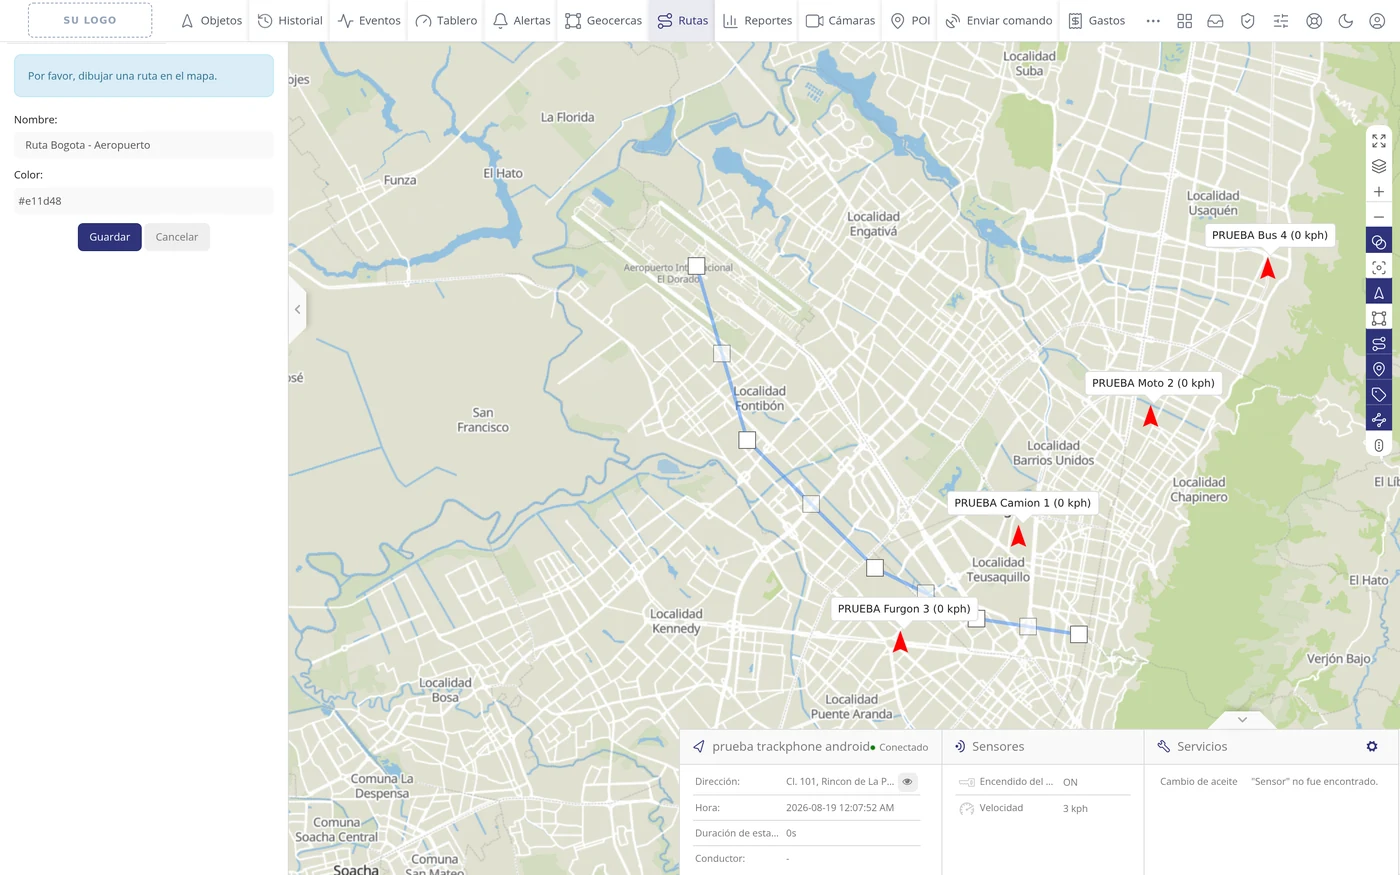Toggle POI pin visibility map icon
The height and width of the screenshot is (875, 1400).
click(1379, 369)
